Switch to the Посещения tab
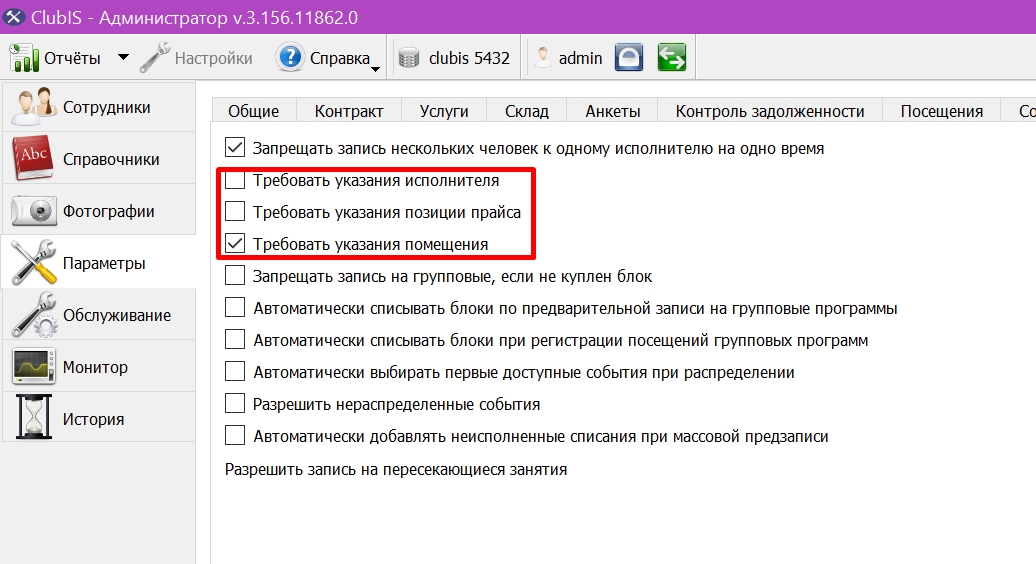The width and height of the screenshot is (1036, 564). (942, 111)
